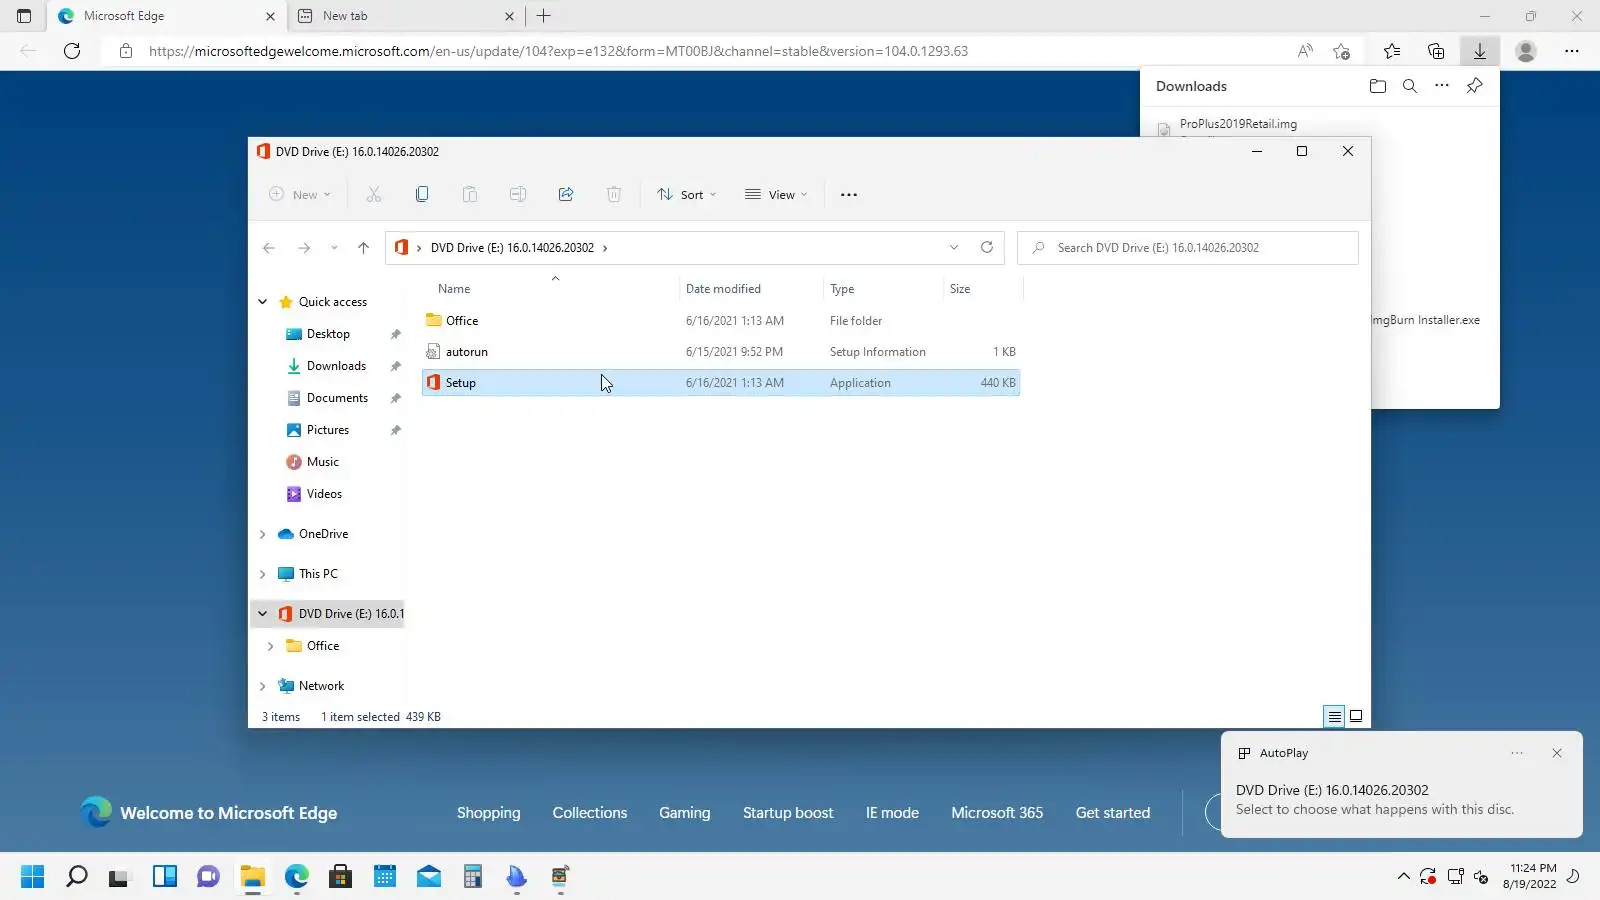Expand the Network tree node
The height and width of the screenshot is (900, 1600).
[x=263, y=686]
